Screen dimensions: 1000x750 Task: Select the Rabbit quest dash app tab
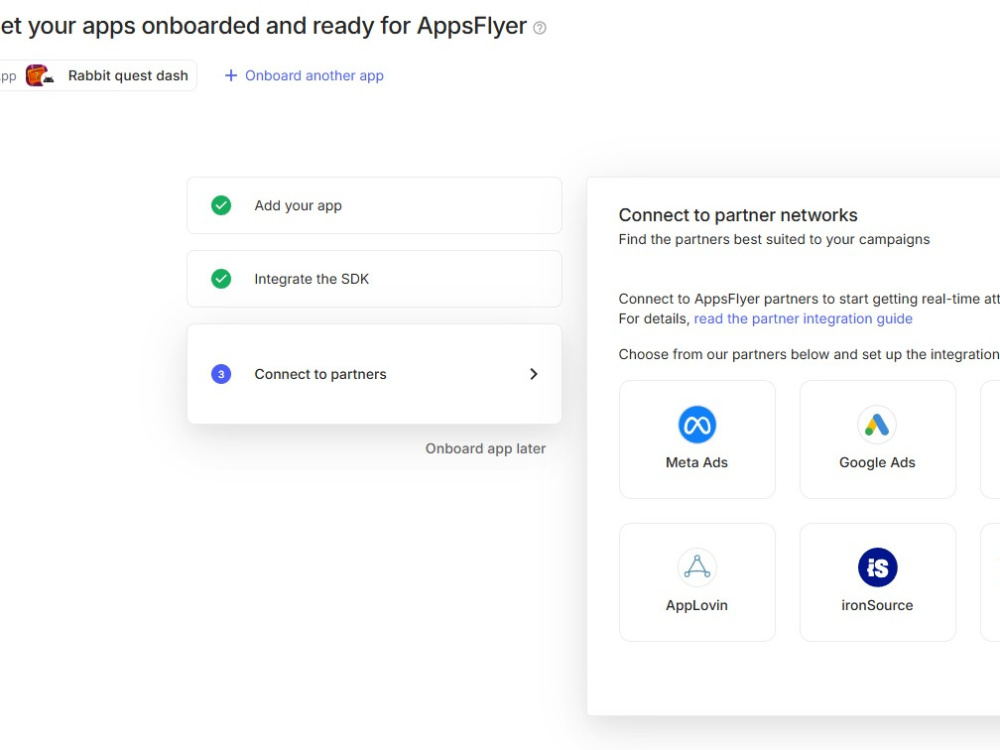(98, 75)
